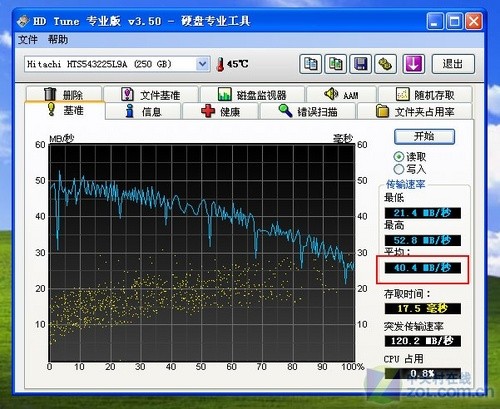Select the 写入 write radio button

coord(399,169)
